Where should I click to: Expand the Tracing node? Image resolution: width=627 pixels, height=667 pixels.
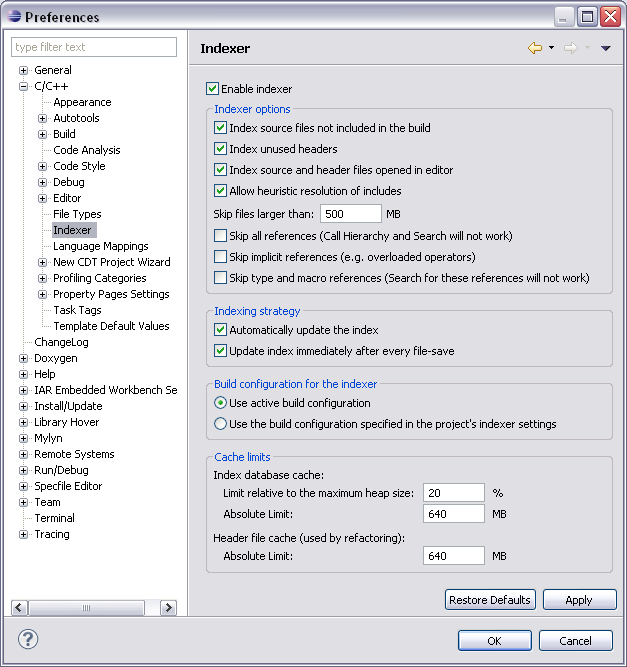pos(23,535)
